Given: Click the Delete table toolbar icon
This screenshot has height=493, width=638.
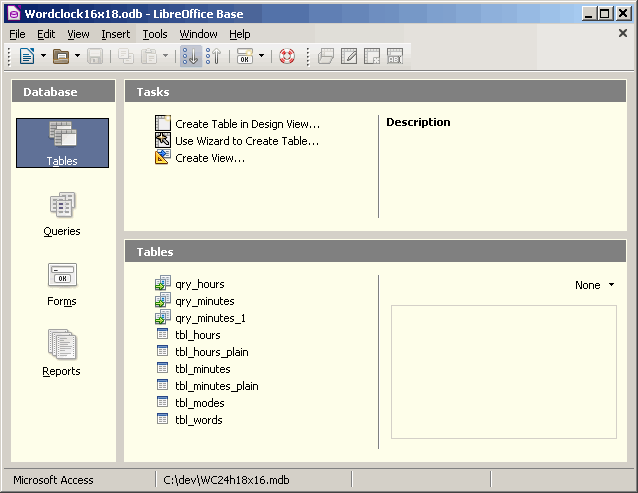Looking at the screenshot, I should [372, 56].
